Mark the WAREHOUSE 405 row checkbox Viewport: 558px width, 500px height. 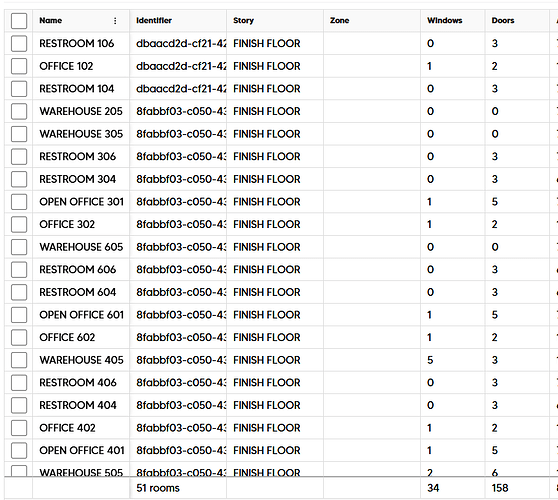coord(19,360)
